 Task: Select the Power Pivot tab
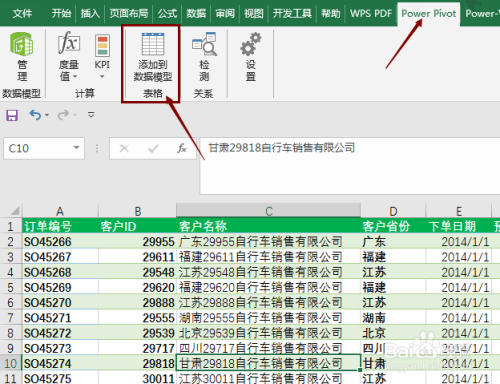coord(429,14)
